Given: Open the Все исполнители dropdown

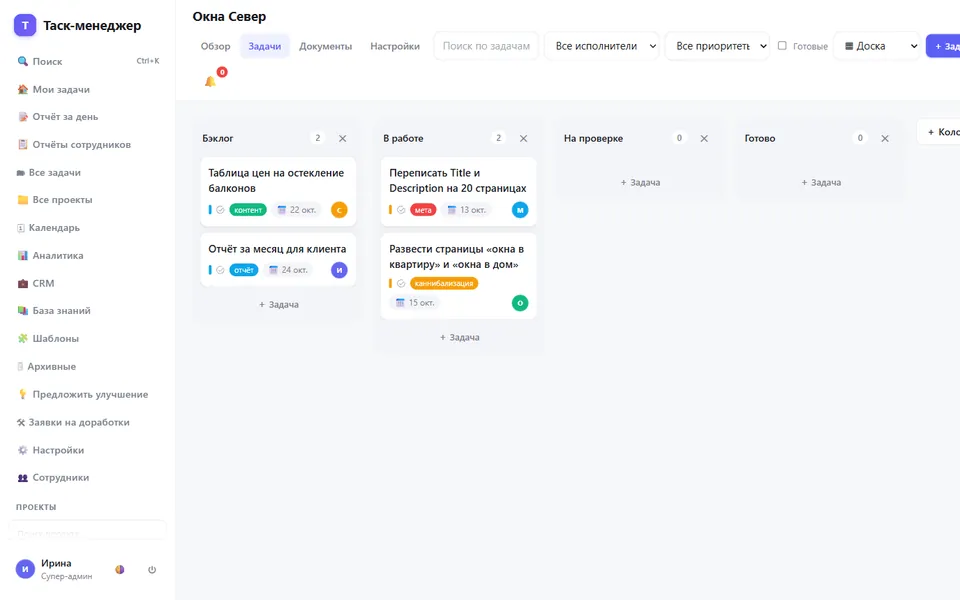Looking at the screenshot, I should (602, 46).
